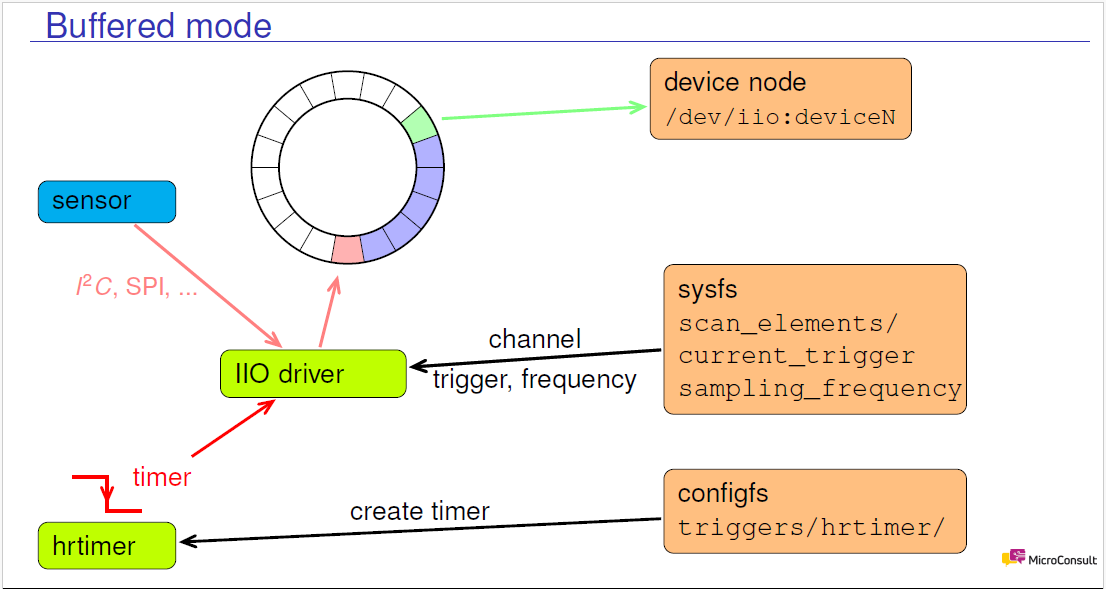This screenshot has width=1106, height=589.
Task: Click the IIO driver block
Action: coord(312,373)
